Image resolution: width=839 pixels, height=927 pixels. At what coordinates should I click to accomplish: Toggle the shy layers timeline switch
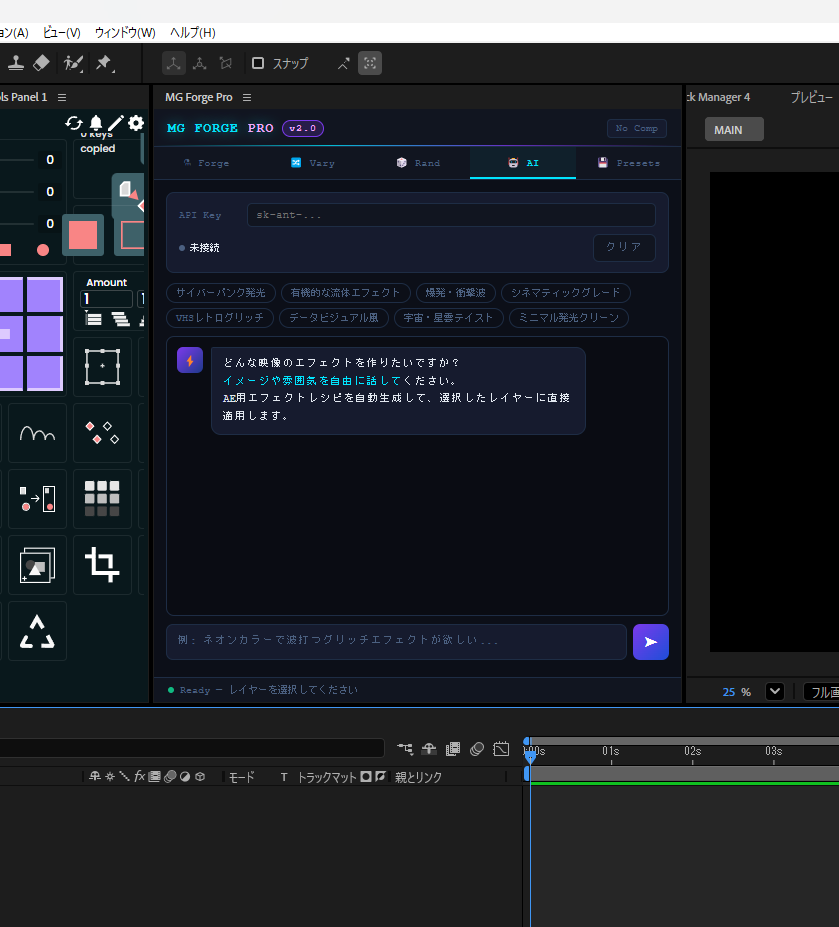429,749
